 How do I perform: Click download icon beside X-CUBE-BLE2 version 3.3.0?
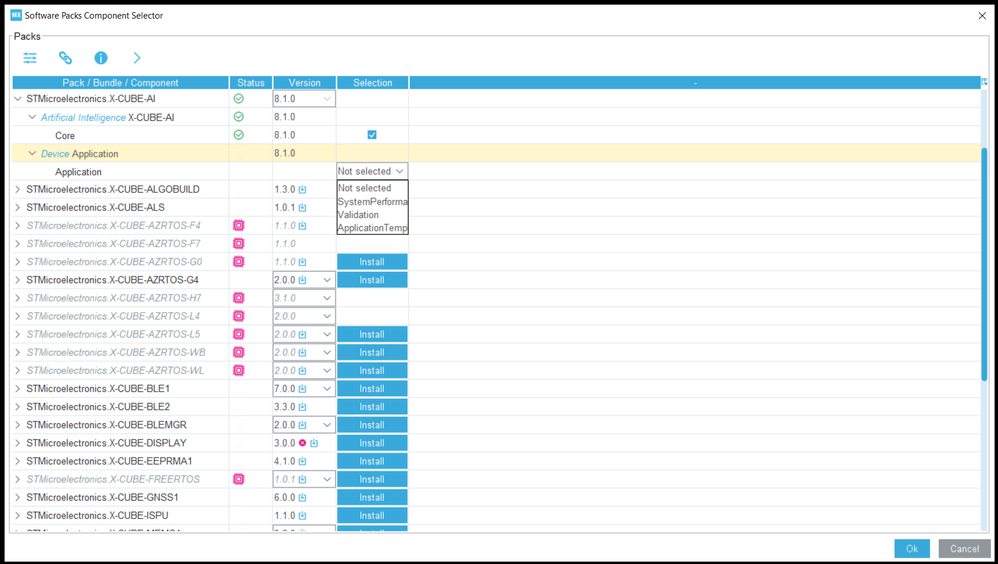click(x=302, y=407)
